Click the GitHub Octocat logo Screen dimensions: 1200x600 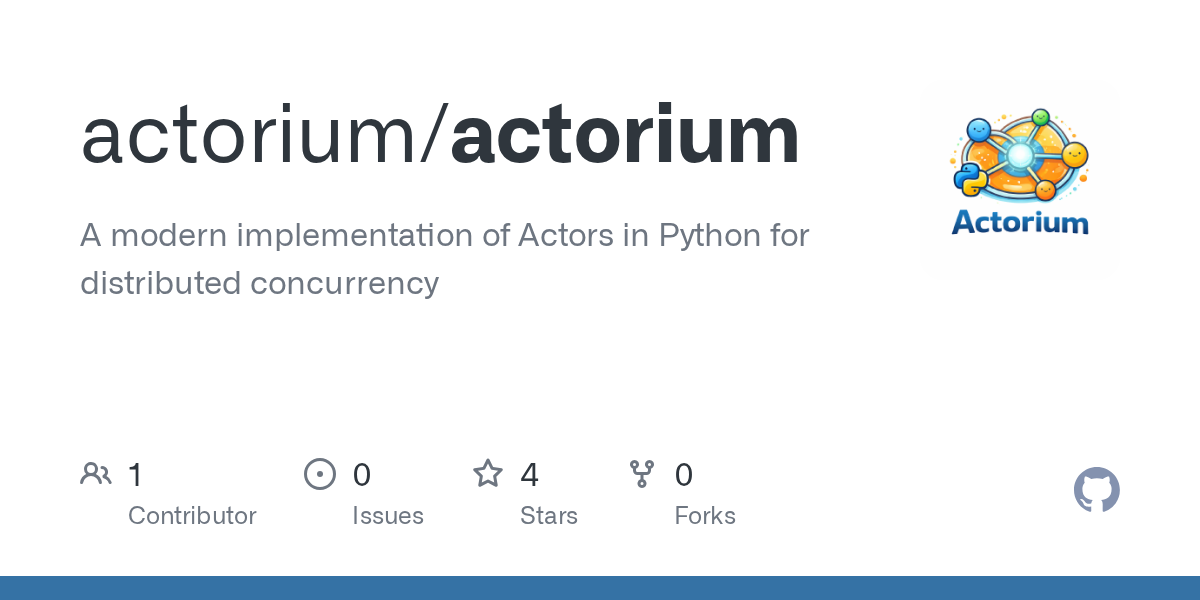pos(1097,490)
